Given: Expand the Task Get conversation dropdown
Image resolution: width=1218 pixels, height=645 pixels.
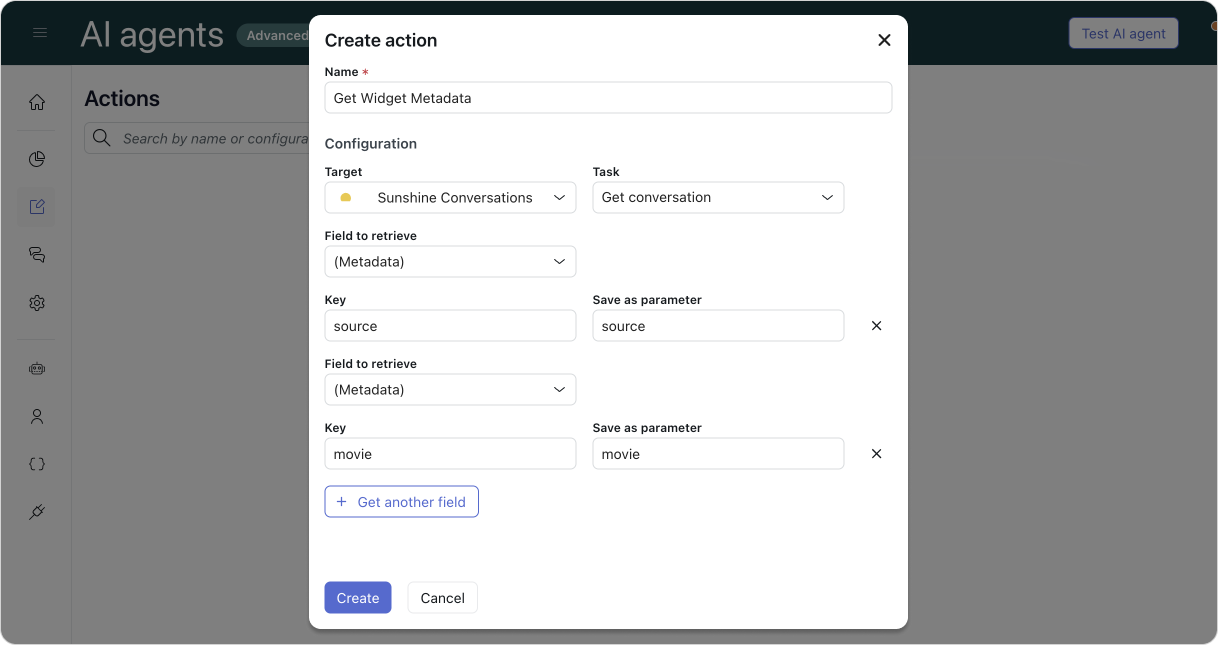Looking at the screenshot, I should [x=718, y=198].
